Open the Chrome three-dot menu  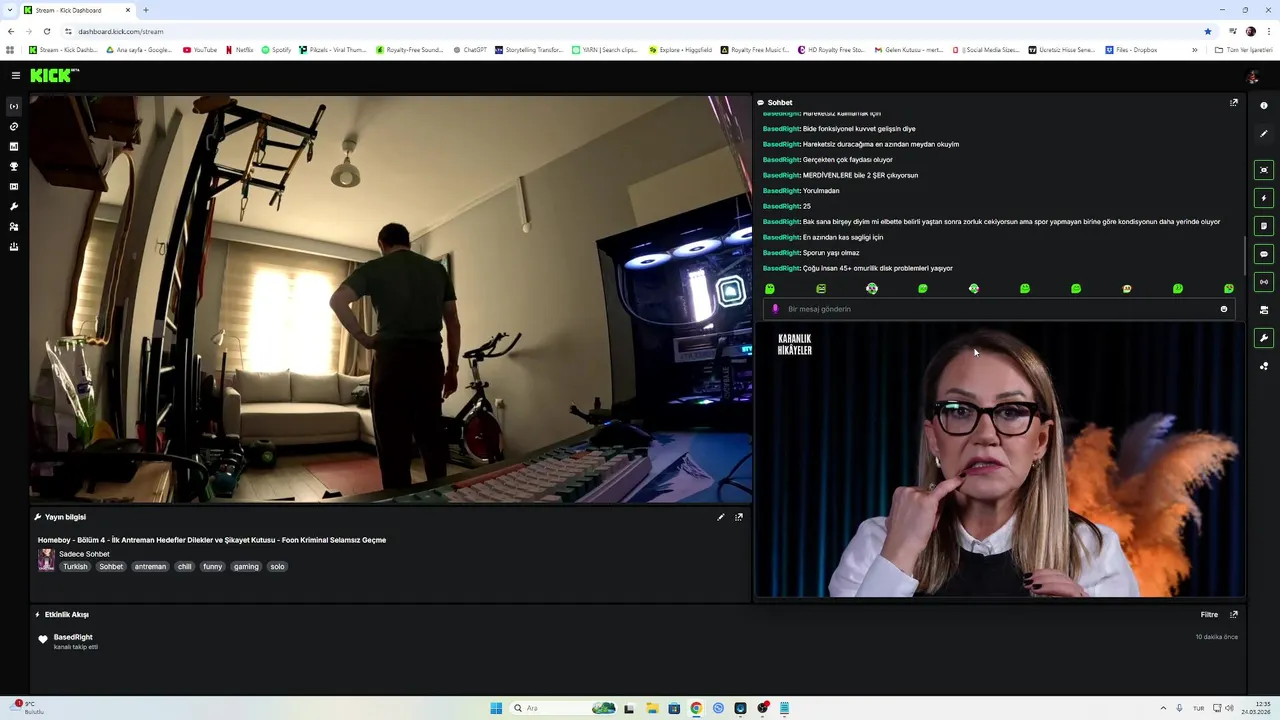pyautogui.click(x=1269, y=31)
